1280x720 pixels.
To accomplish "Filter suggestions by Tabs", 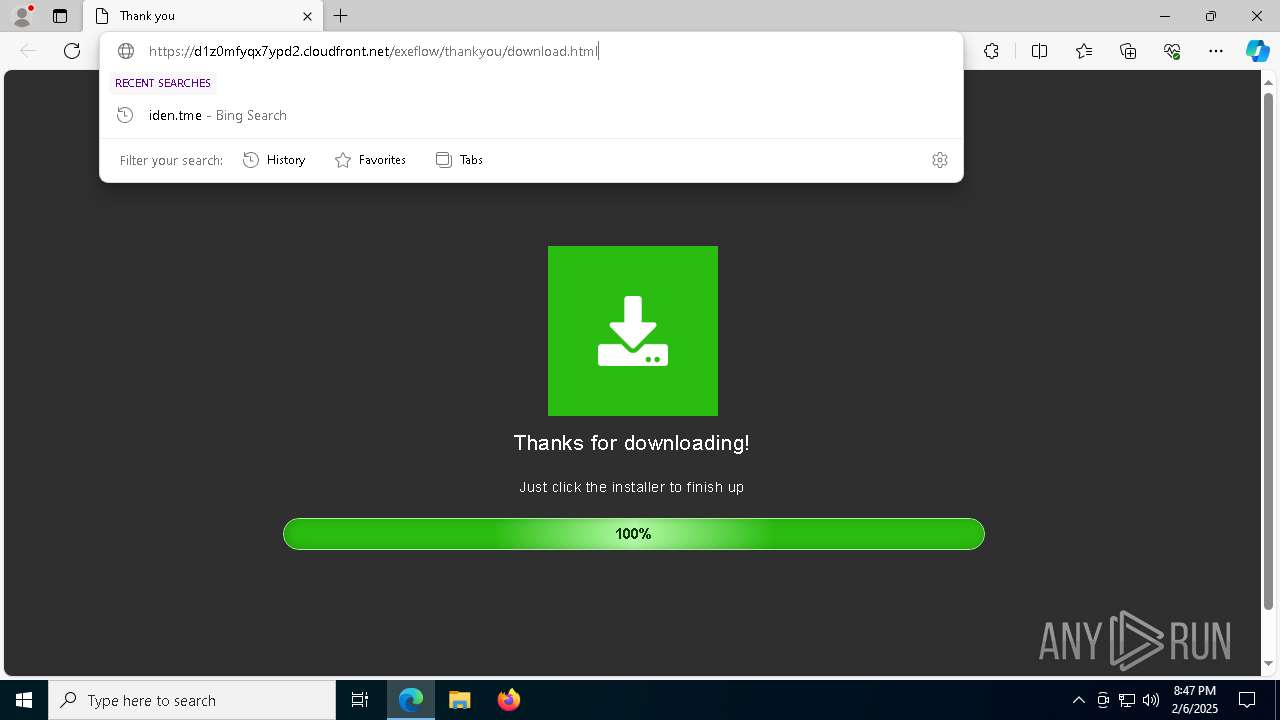I will [x=459, y=160].
